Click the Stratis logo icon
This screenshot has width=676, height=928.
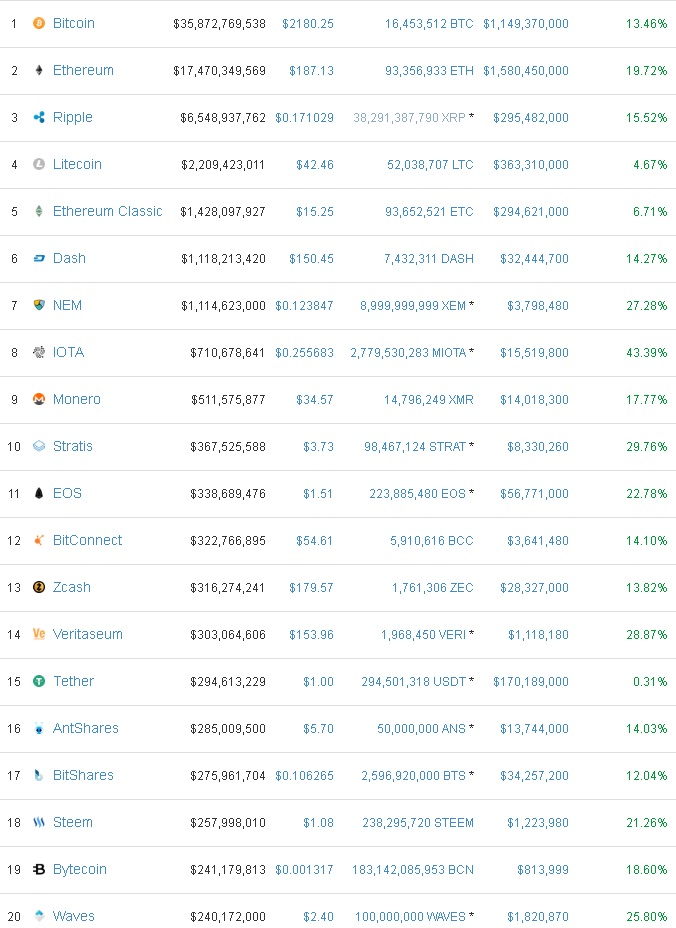[39, 446]
